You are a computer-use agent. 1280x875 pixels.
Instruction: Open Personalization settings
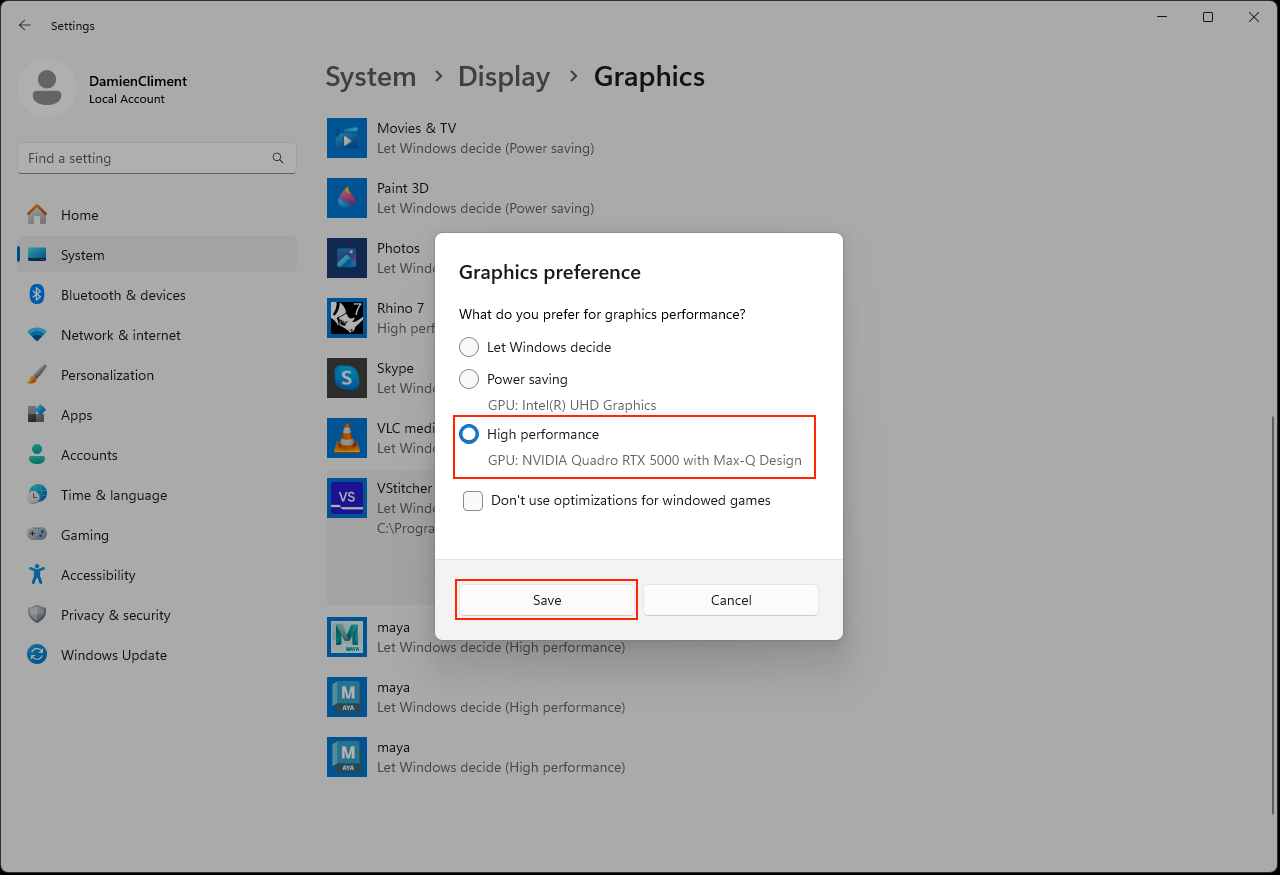[x=157, y=375]
